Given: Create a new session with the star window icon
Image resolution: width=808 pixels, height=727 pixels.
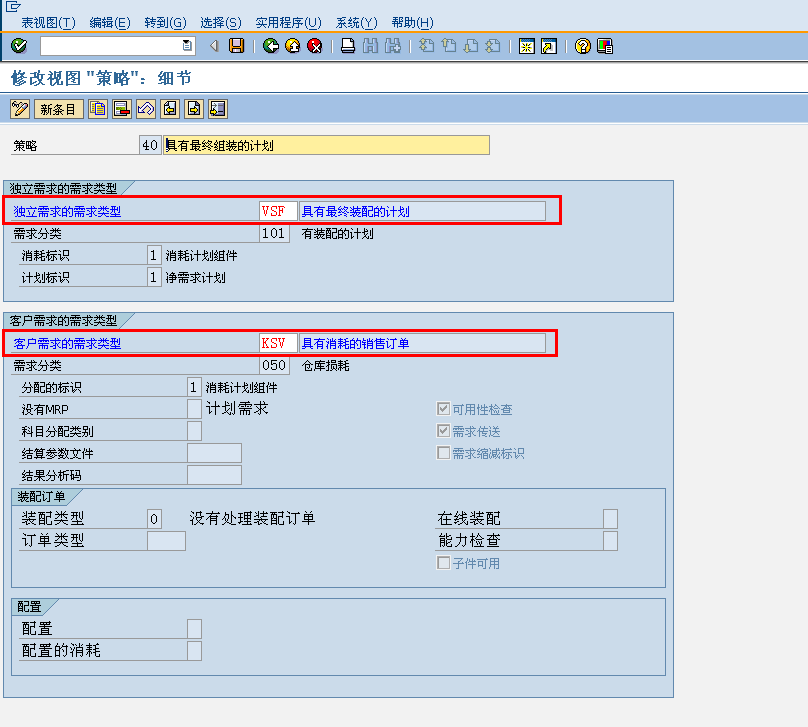Looking at the screenshot, I should pos(527,46).
